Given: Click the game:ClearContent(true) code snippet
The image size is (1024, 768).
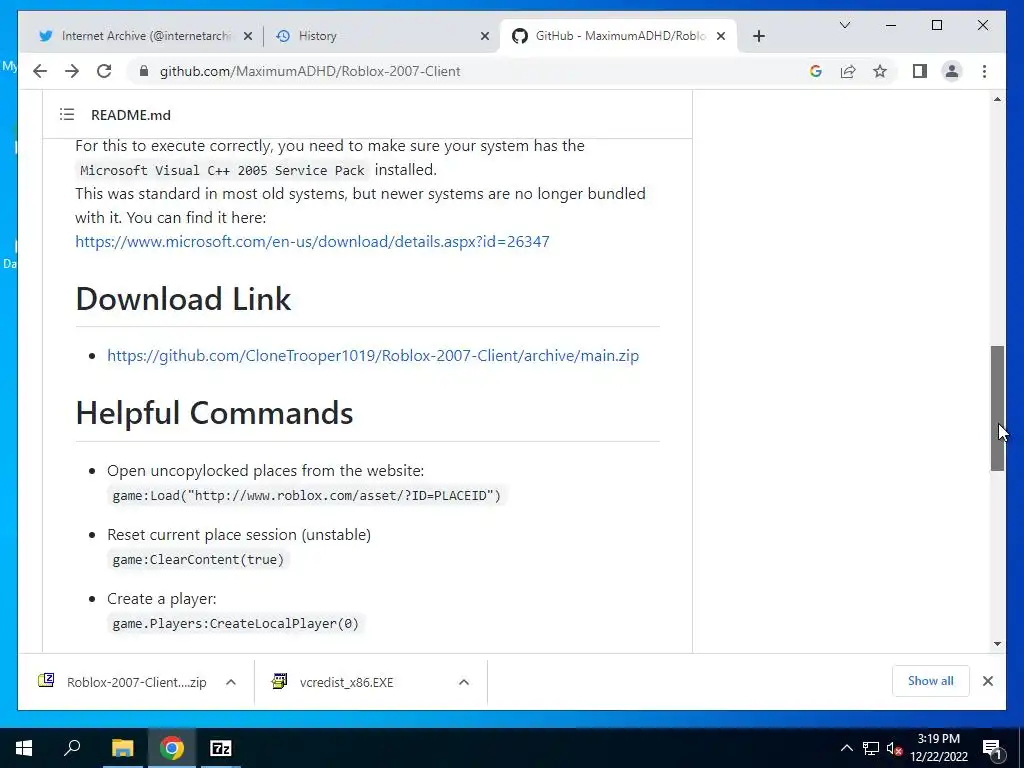Looking at the screenshot, I should click(198, 559).
